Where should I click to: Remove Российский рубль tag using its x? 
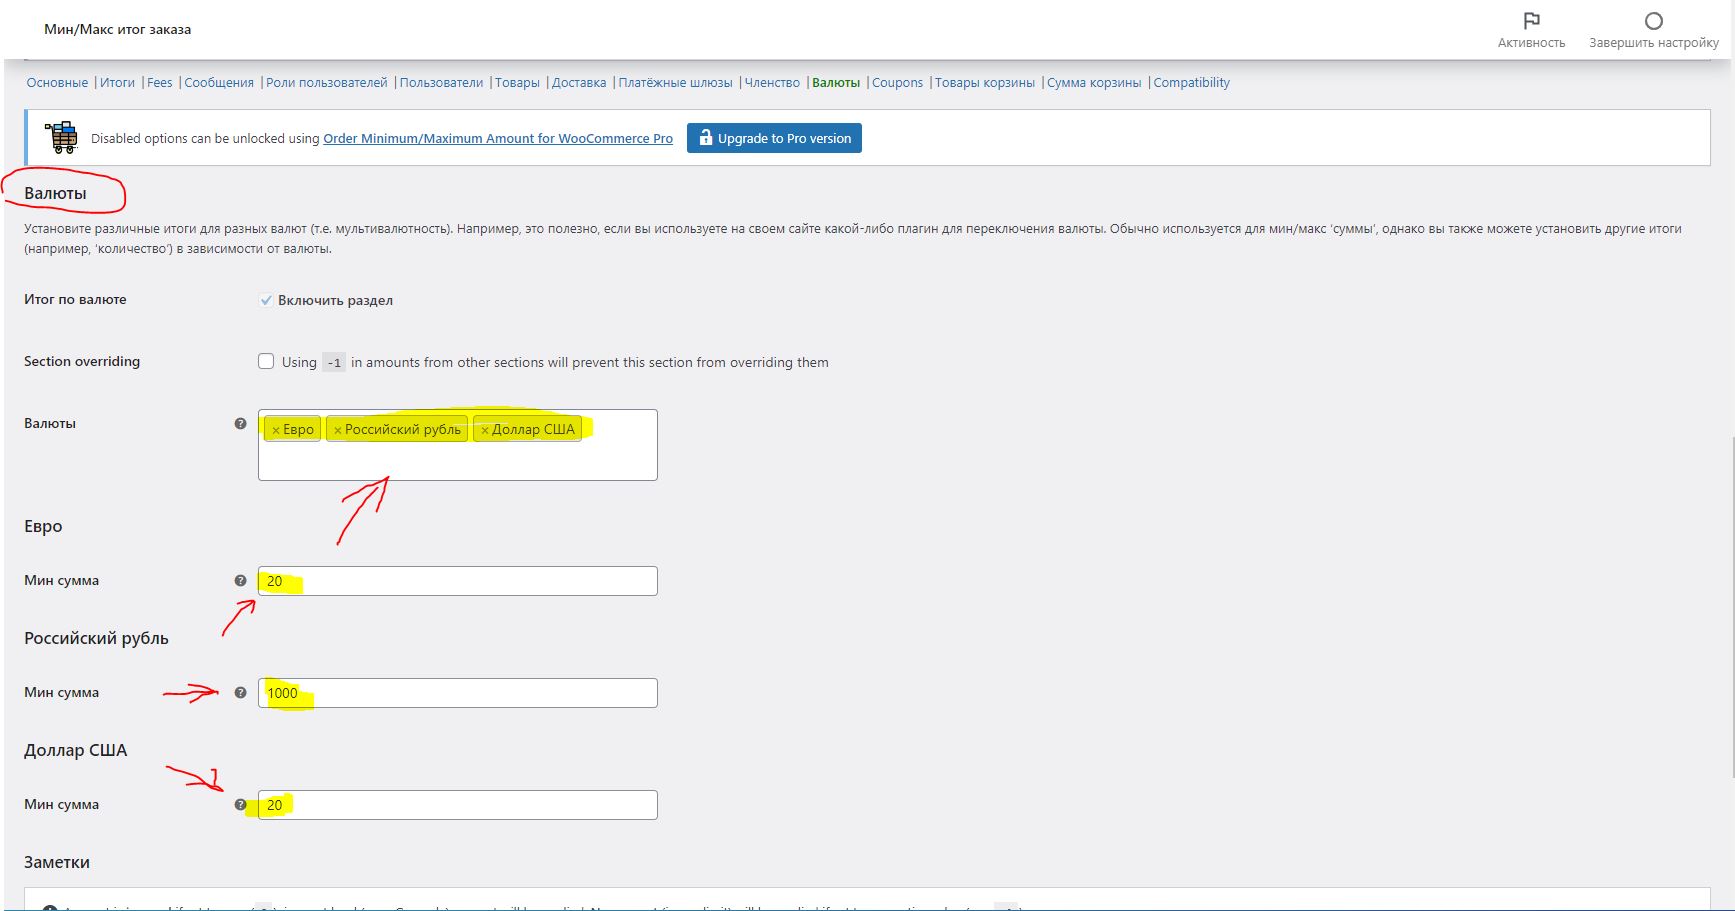(338, 430)
